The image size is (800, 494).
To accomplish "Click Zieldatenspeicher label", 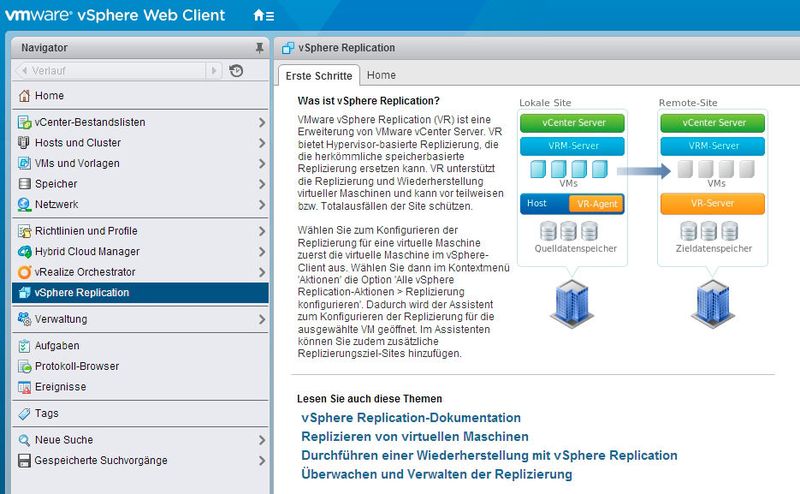I will pos(713,249).
